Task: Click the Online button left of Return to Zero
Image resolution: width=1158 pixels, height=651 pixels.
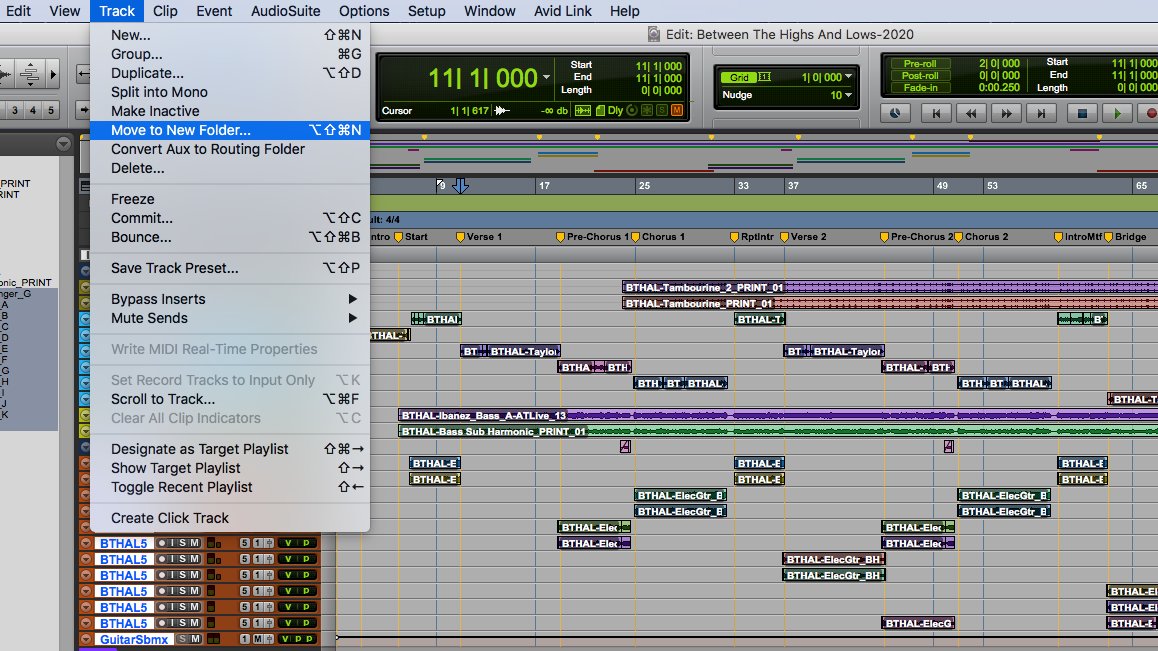Action: coord(895,113)
